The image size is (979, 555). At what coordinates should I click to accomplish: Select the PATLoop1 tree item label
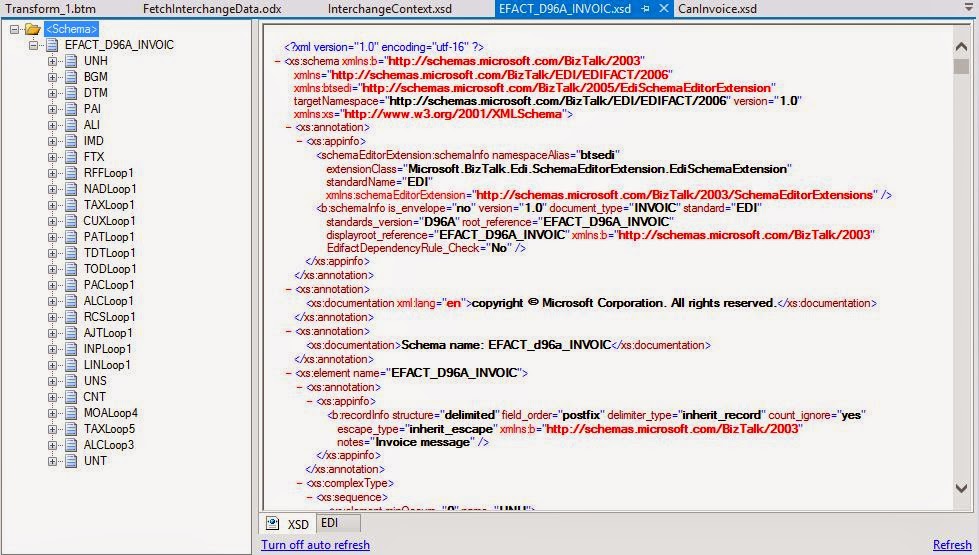coord(109,237)
